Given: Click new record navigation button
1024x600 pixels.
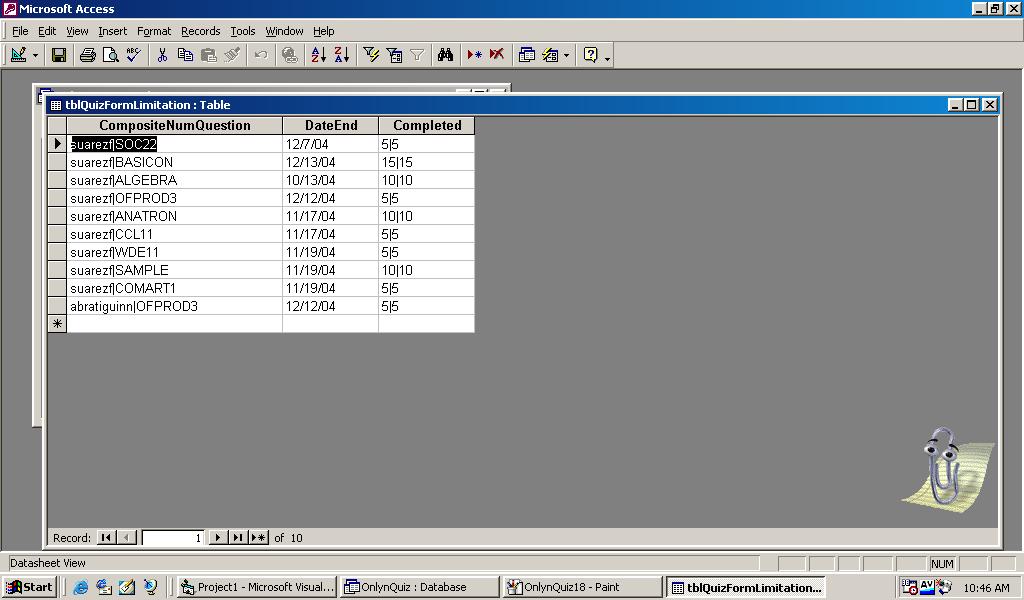Looking at the screenshot, I should [259, 537].
